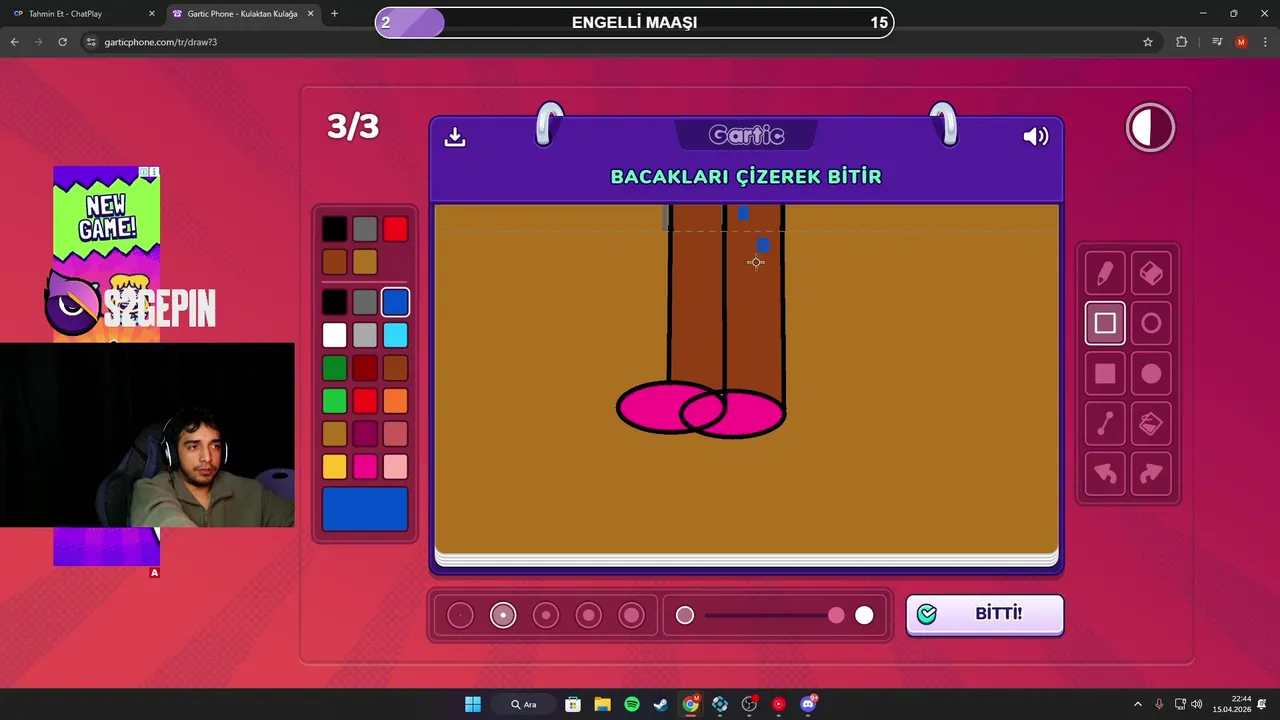Select the straight line tool

click(x=1105, y=424)
